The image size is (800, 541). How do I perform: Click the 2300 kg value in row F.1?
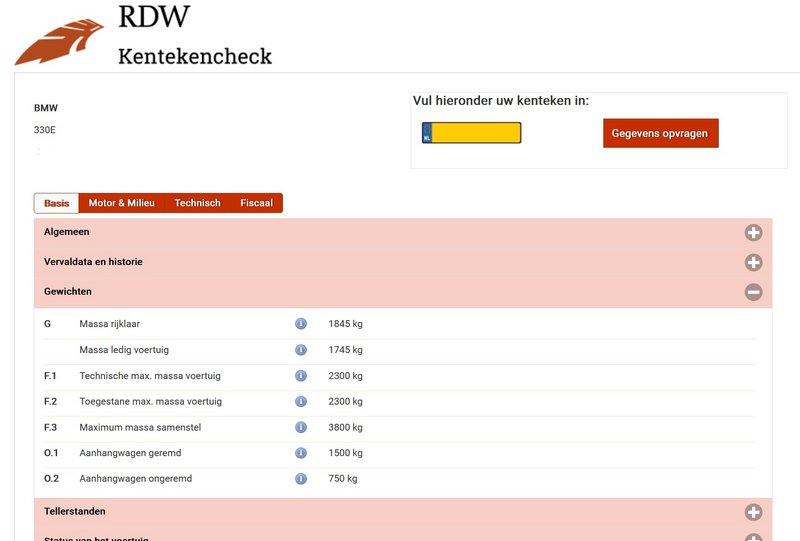[345, 376]
